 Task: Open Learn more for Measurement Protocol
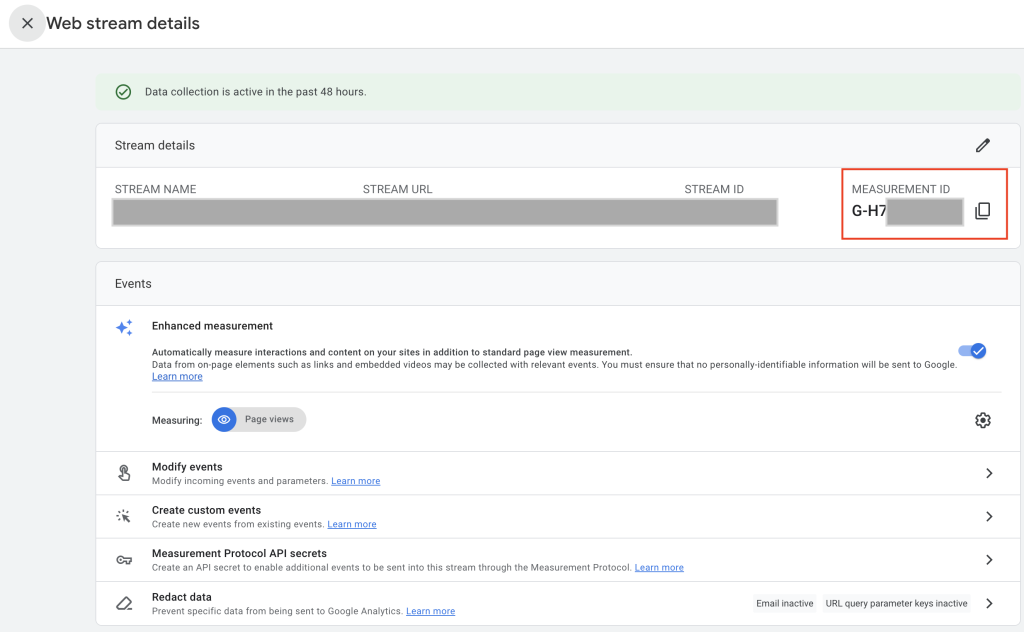[659, 568]
